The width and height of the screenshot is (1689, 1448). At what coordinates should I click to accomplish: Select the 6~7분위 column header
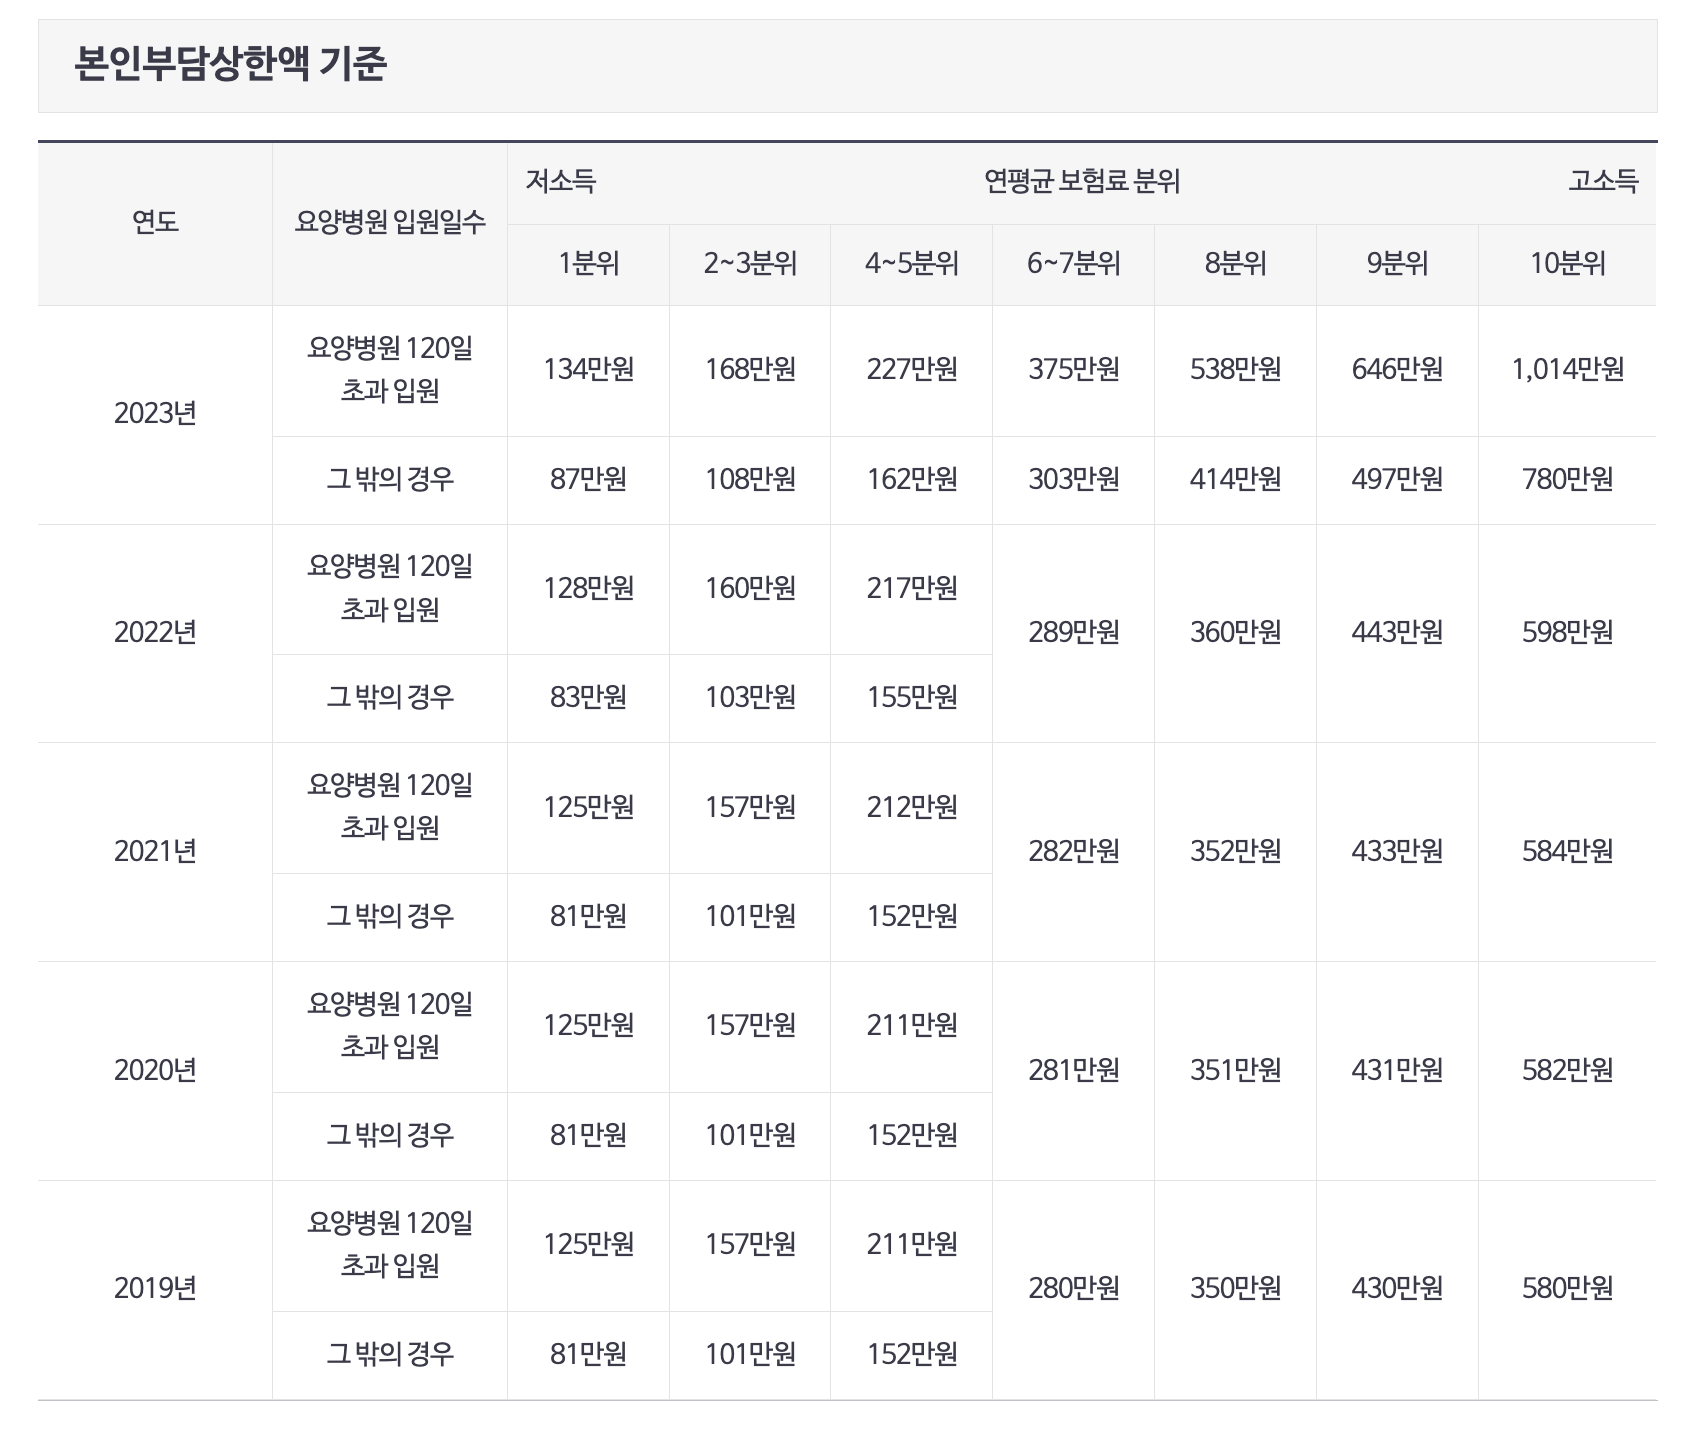click(1073, 263)
